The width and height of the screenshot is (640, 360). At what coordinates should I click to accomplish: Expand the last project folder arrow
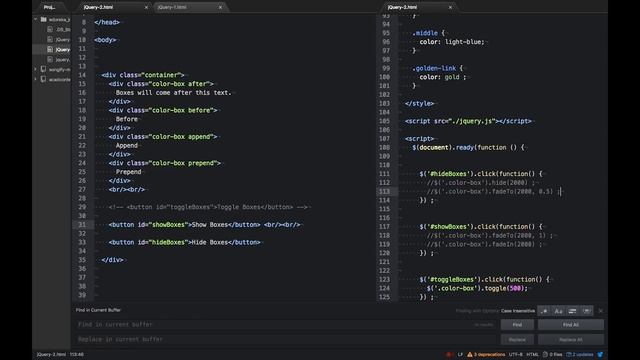pos(36,79)
